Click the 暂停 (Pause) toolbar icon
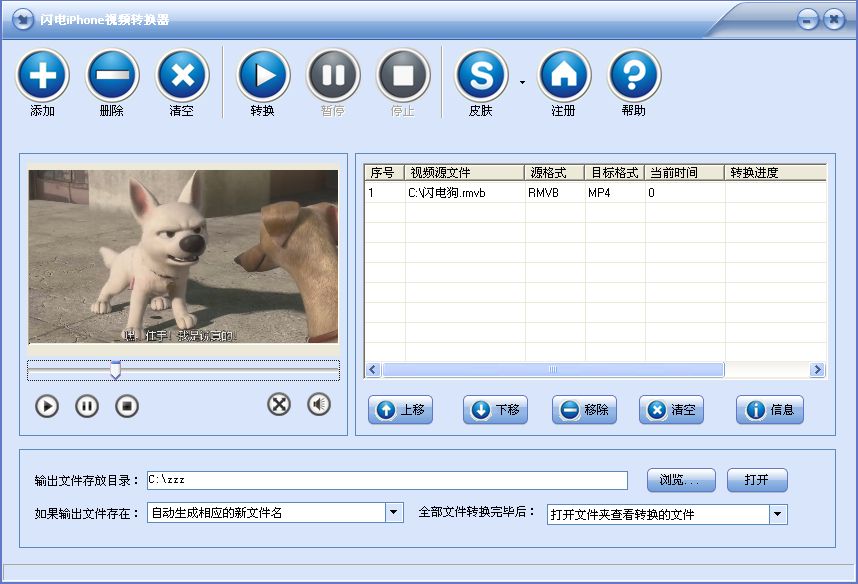This screenshot has width=858, height=584. (x=333, y=76)
